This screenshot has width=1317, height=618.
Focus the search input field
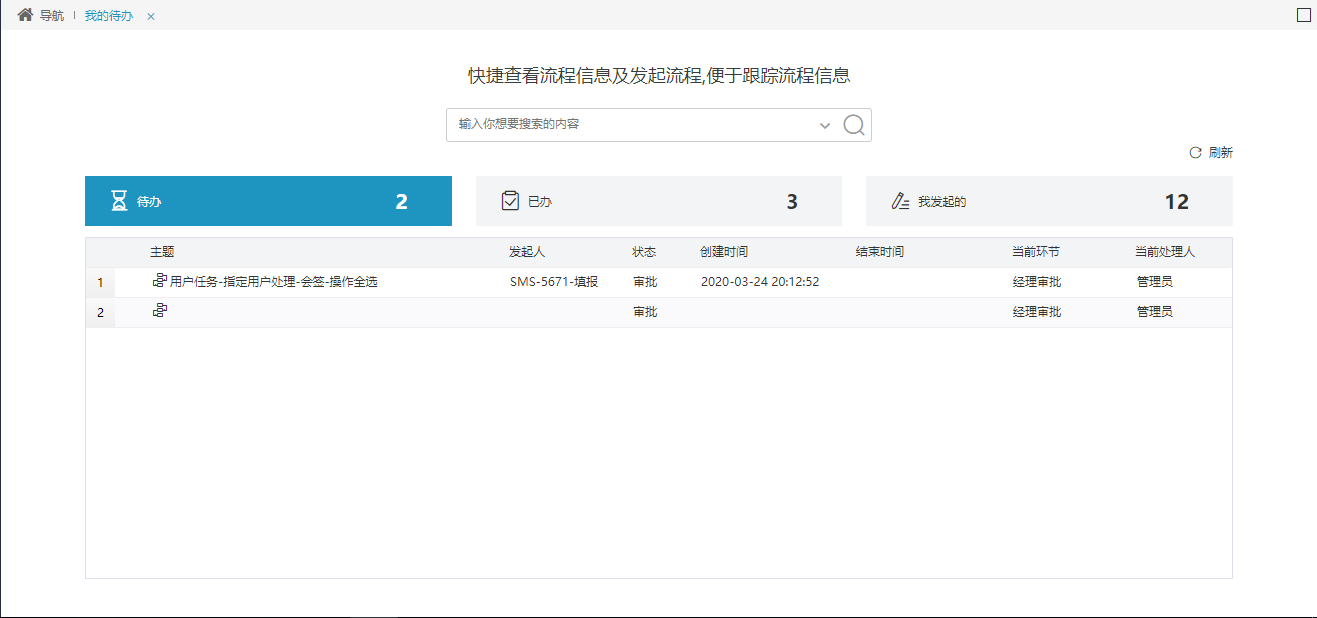(633, 125)
